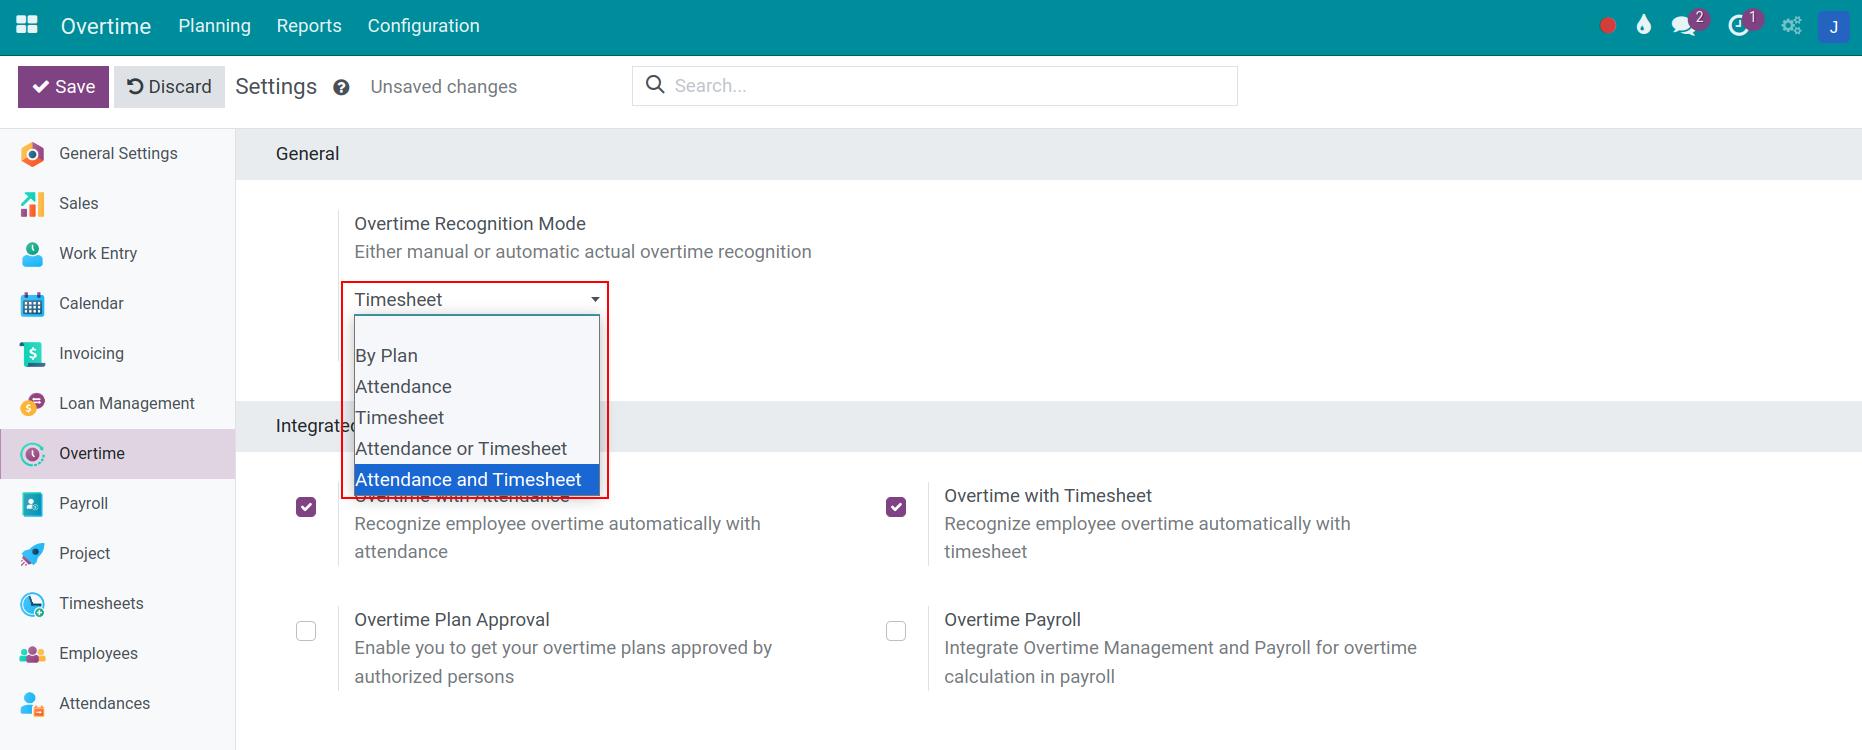Open the General Settings tab label

118,154
